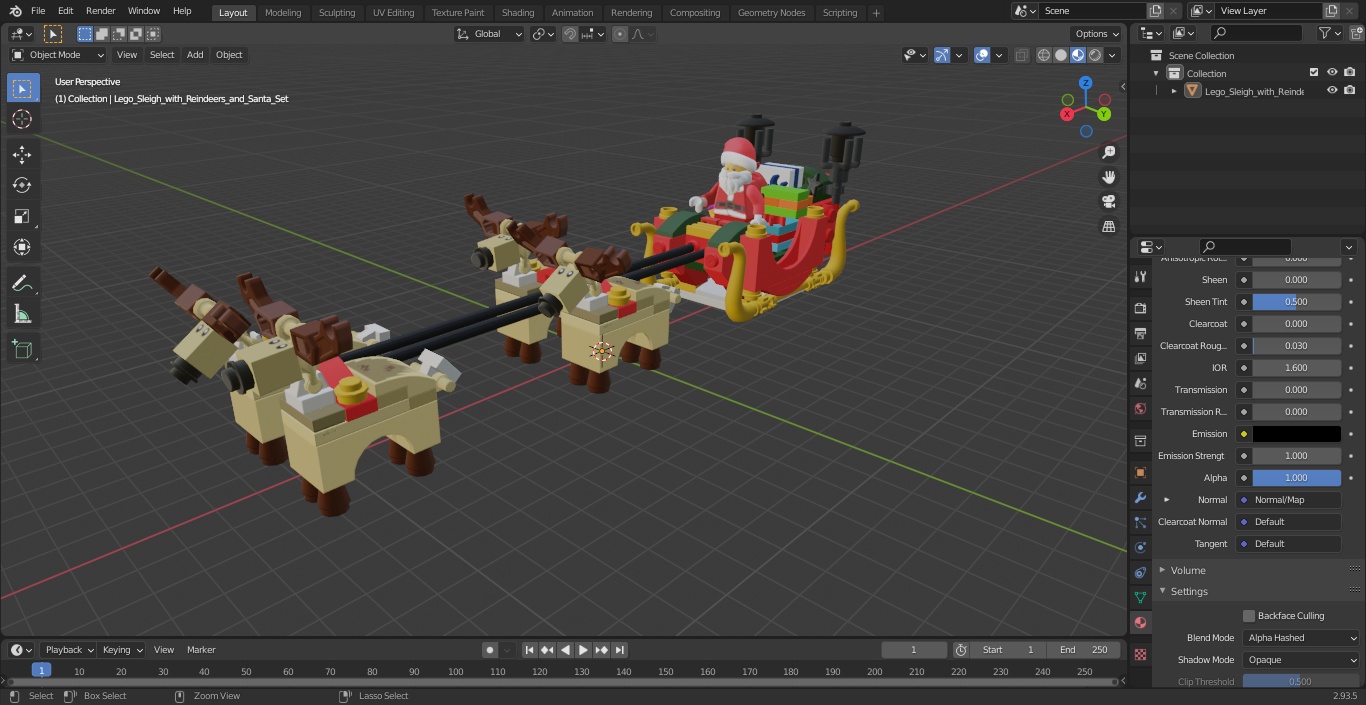Open the Physics properties tab icon
This screenshot has width=1366, height=705.
pos(1140,547)
